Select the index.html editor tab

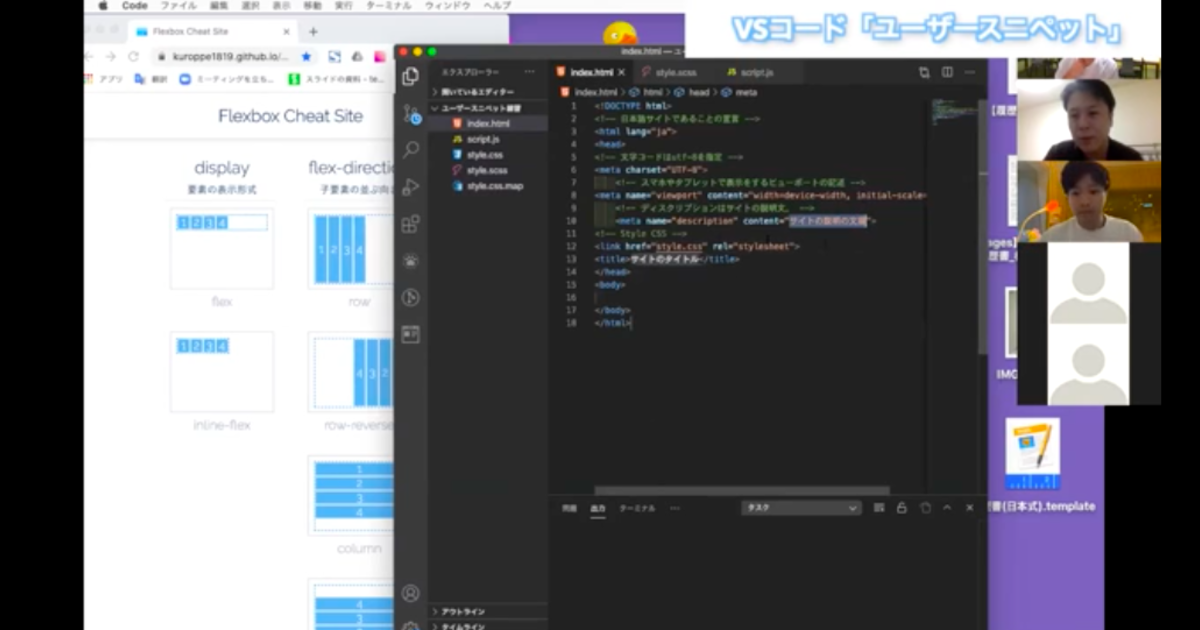coord(592,73)
